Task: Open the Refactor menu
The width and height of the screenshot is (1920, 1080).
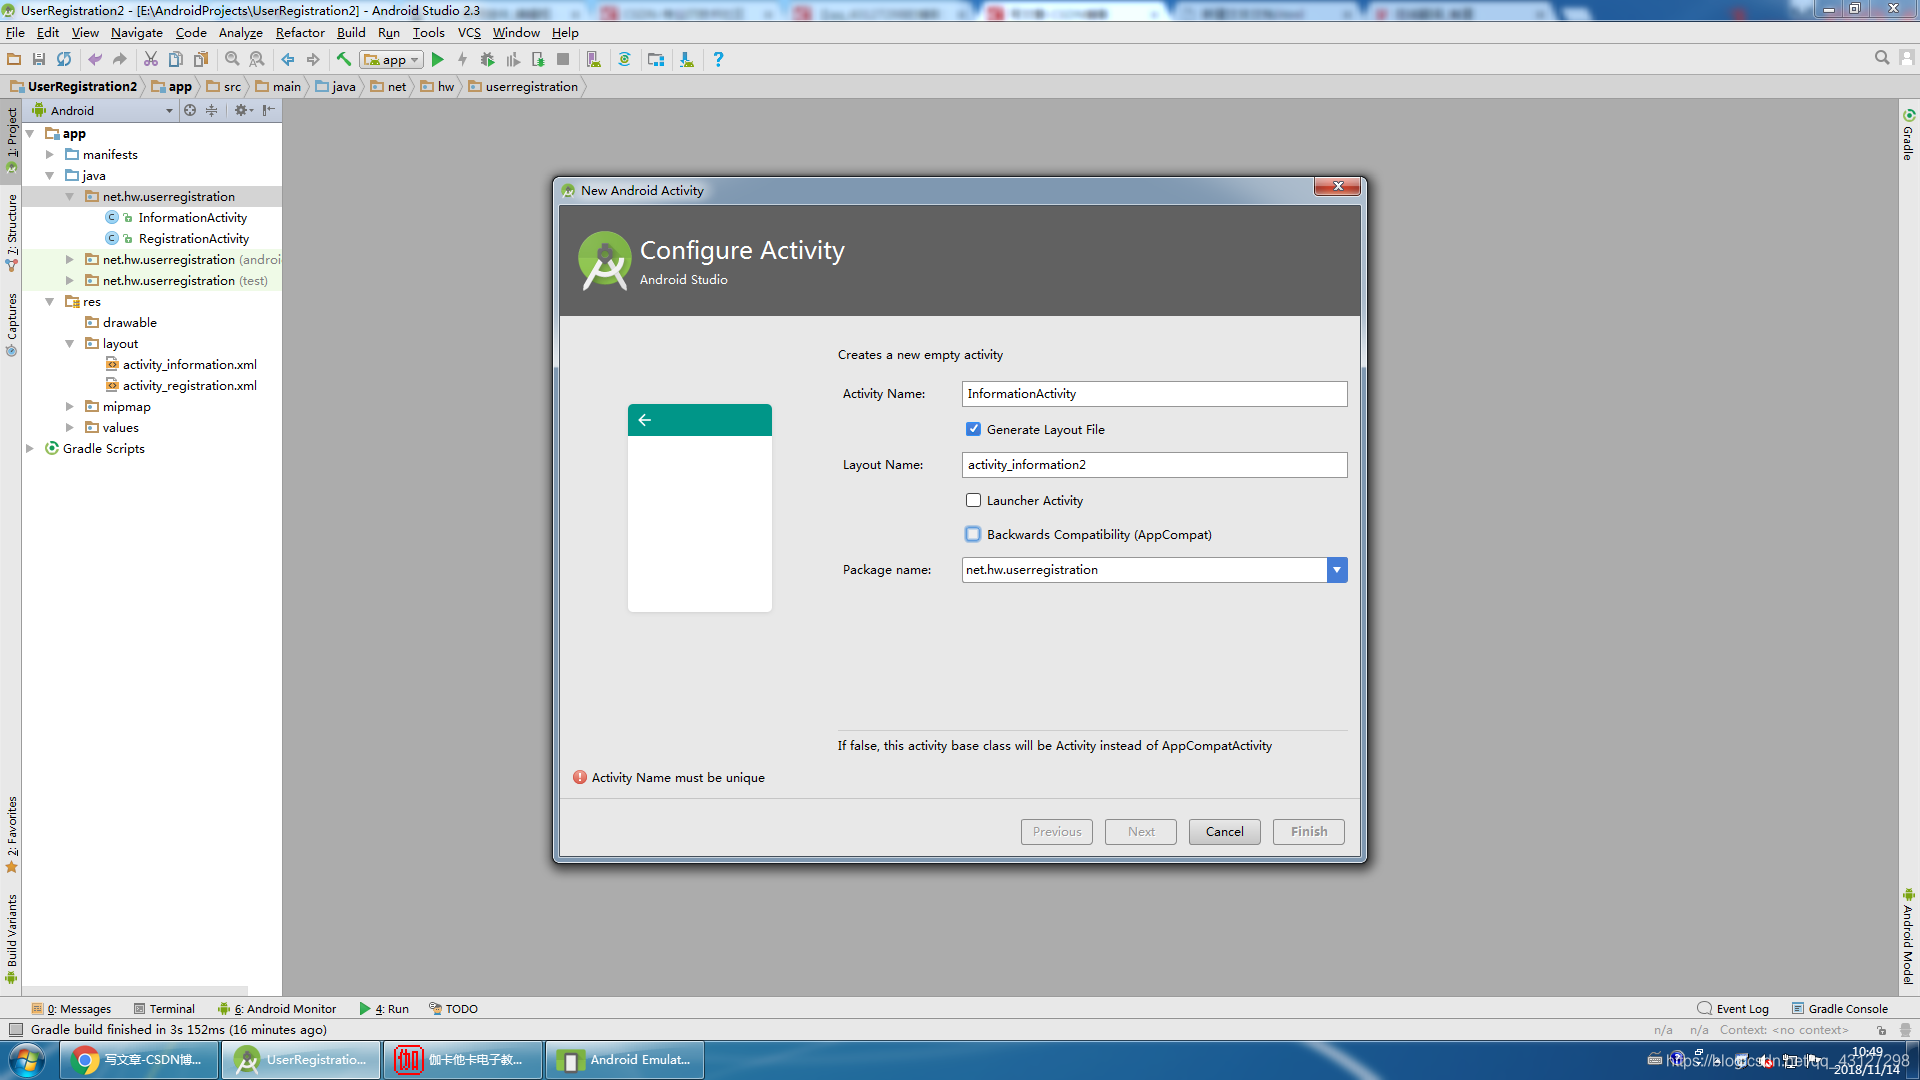Action: [x=300, y=33]
